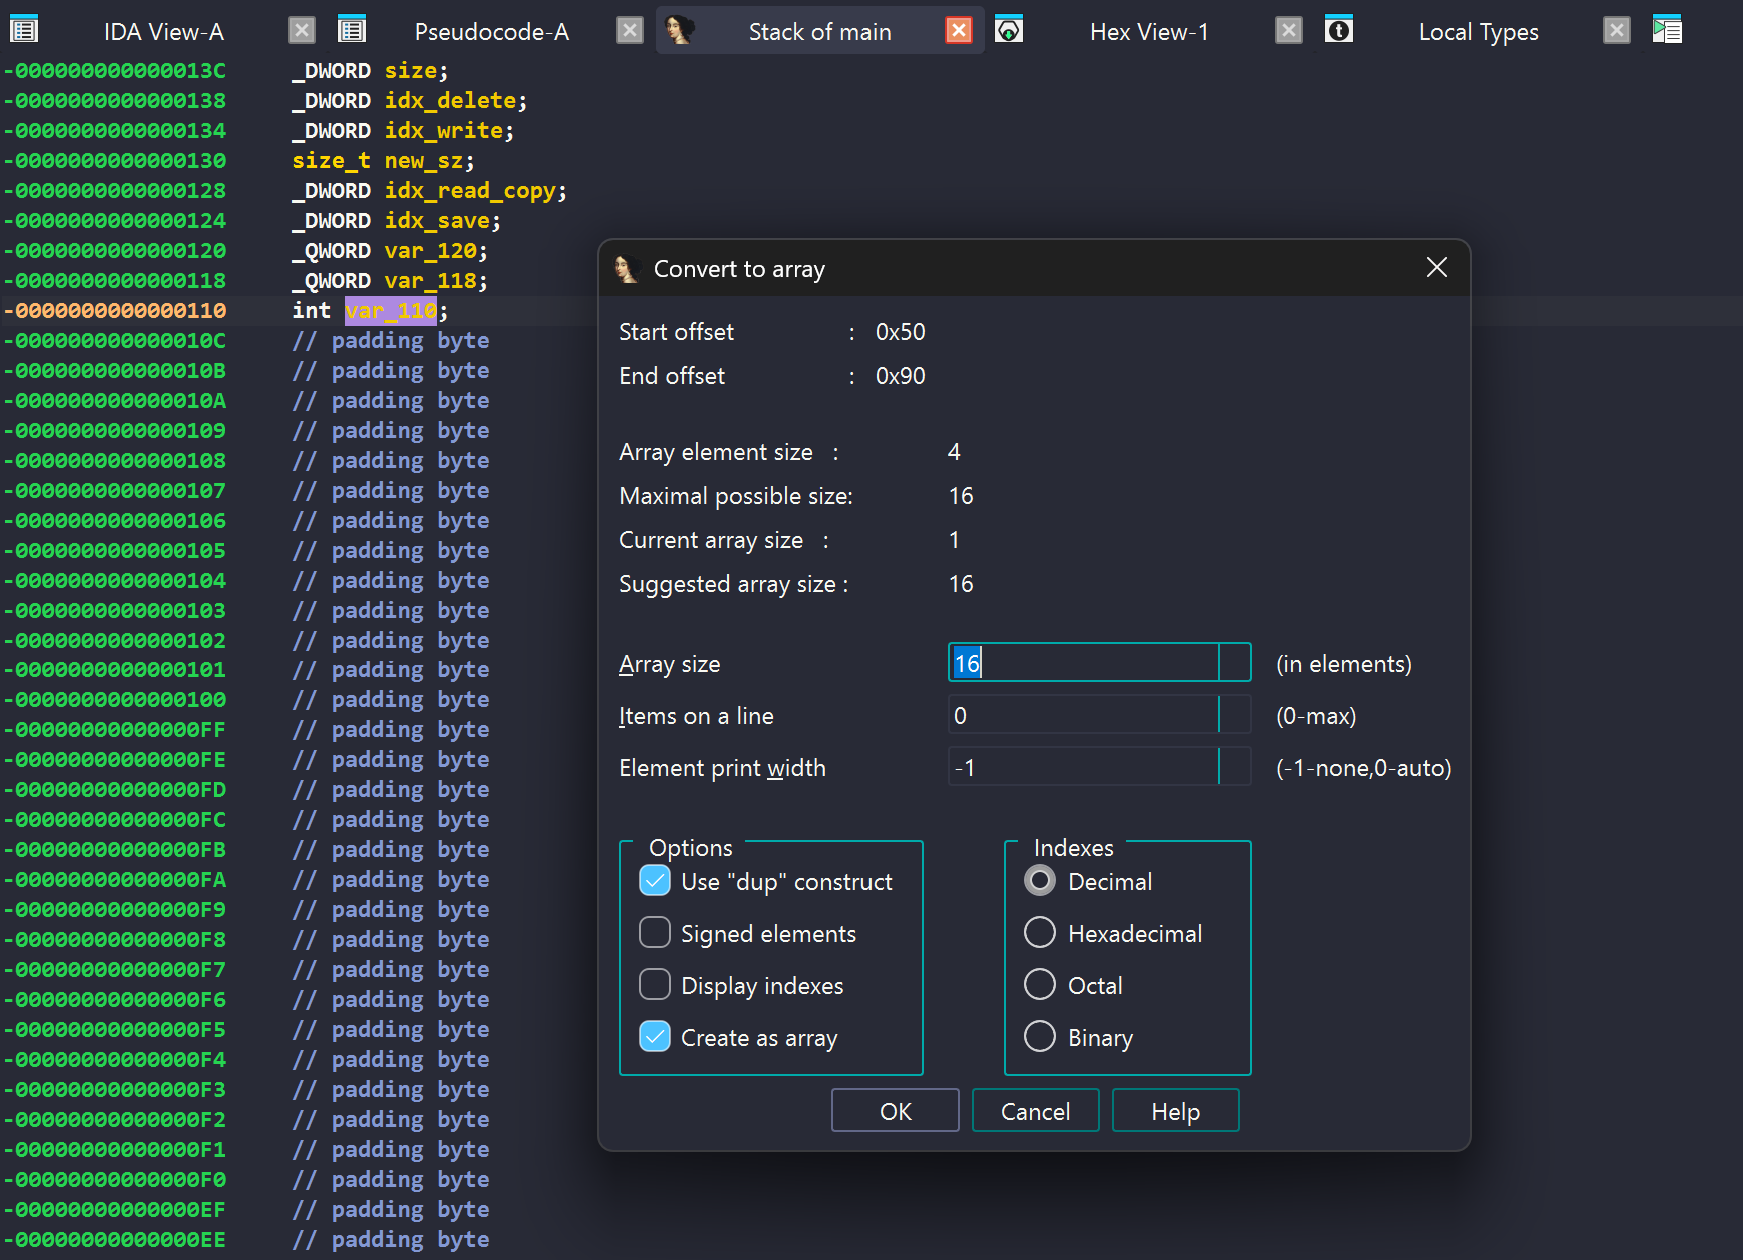Click the Hex View-1 tab icon
The height and width of the screenshot is (1260, 1743).
(1009, 30)
